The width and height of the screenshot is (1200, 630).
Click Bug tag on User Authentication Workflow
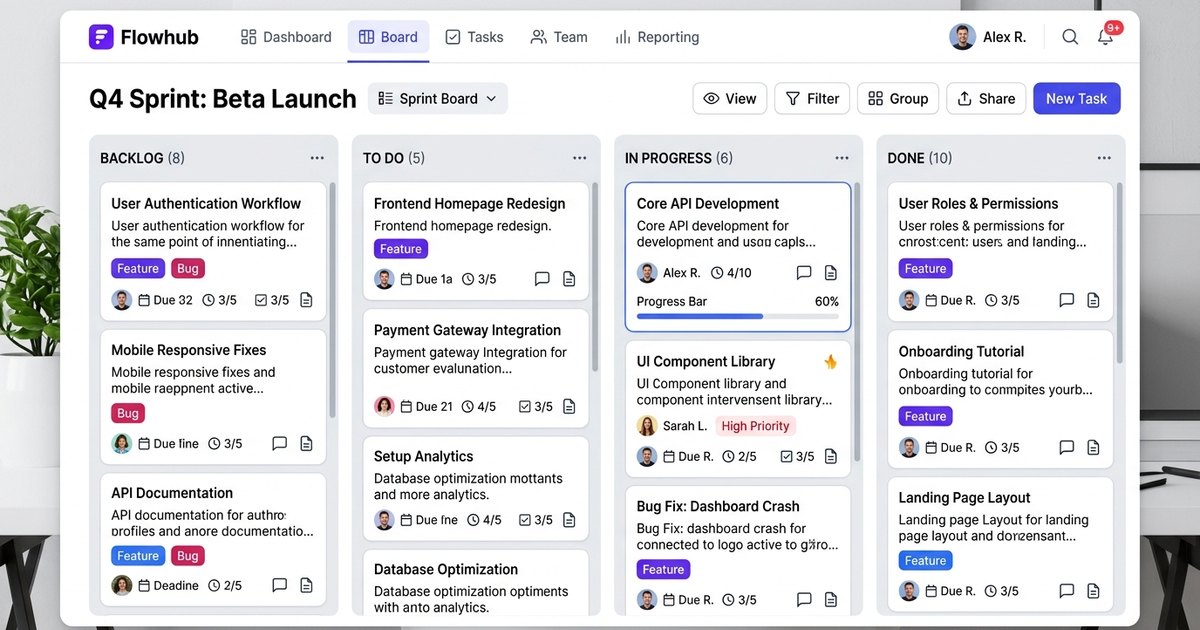pos(188,268)
